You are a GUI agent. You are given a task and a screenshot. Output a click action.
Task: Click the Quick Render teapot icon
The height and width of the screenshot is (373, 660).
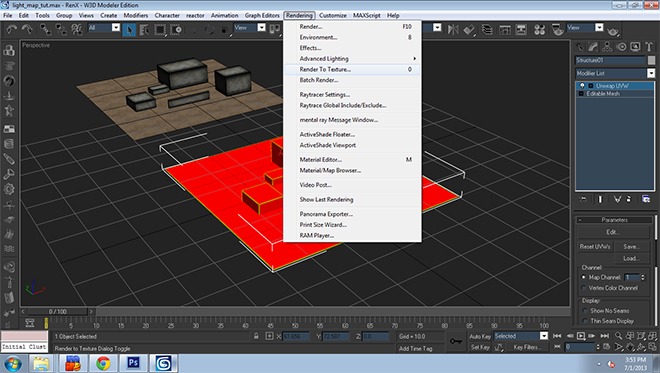[x=613, y=31]
